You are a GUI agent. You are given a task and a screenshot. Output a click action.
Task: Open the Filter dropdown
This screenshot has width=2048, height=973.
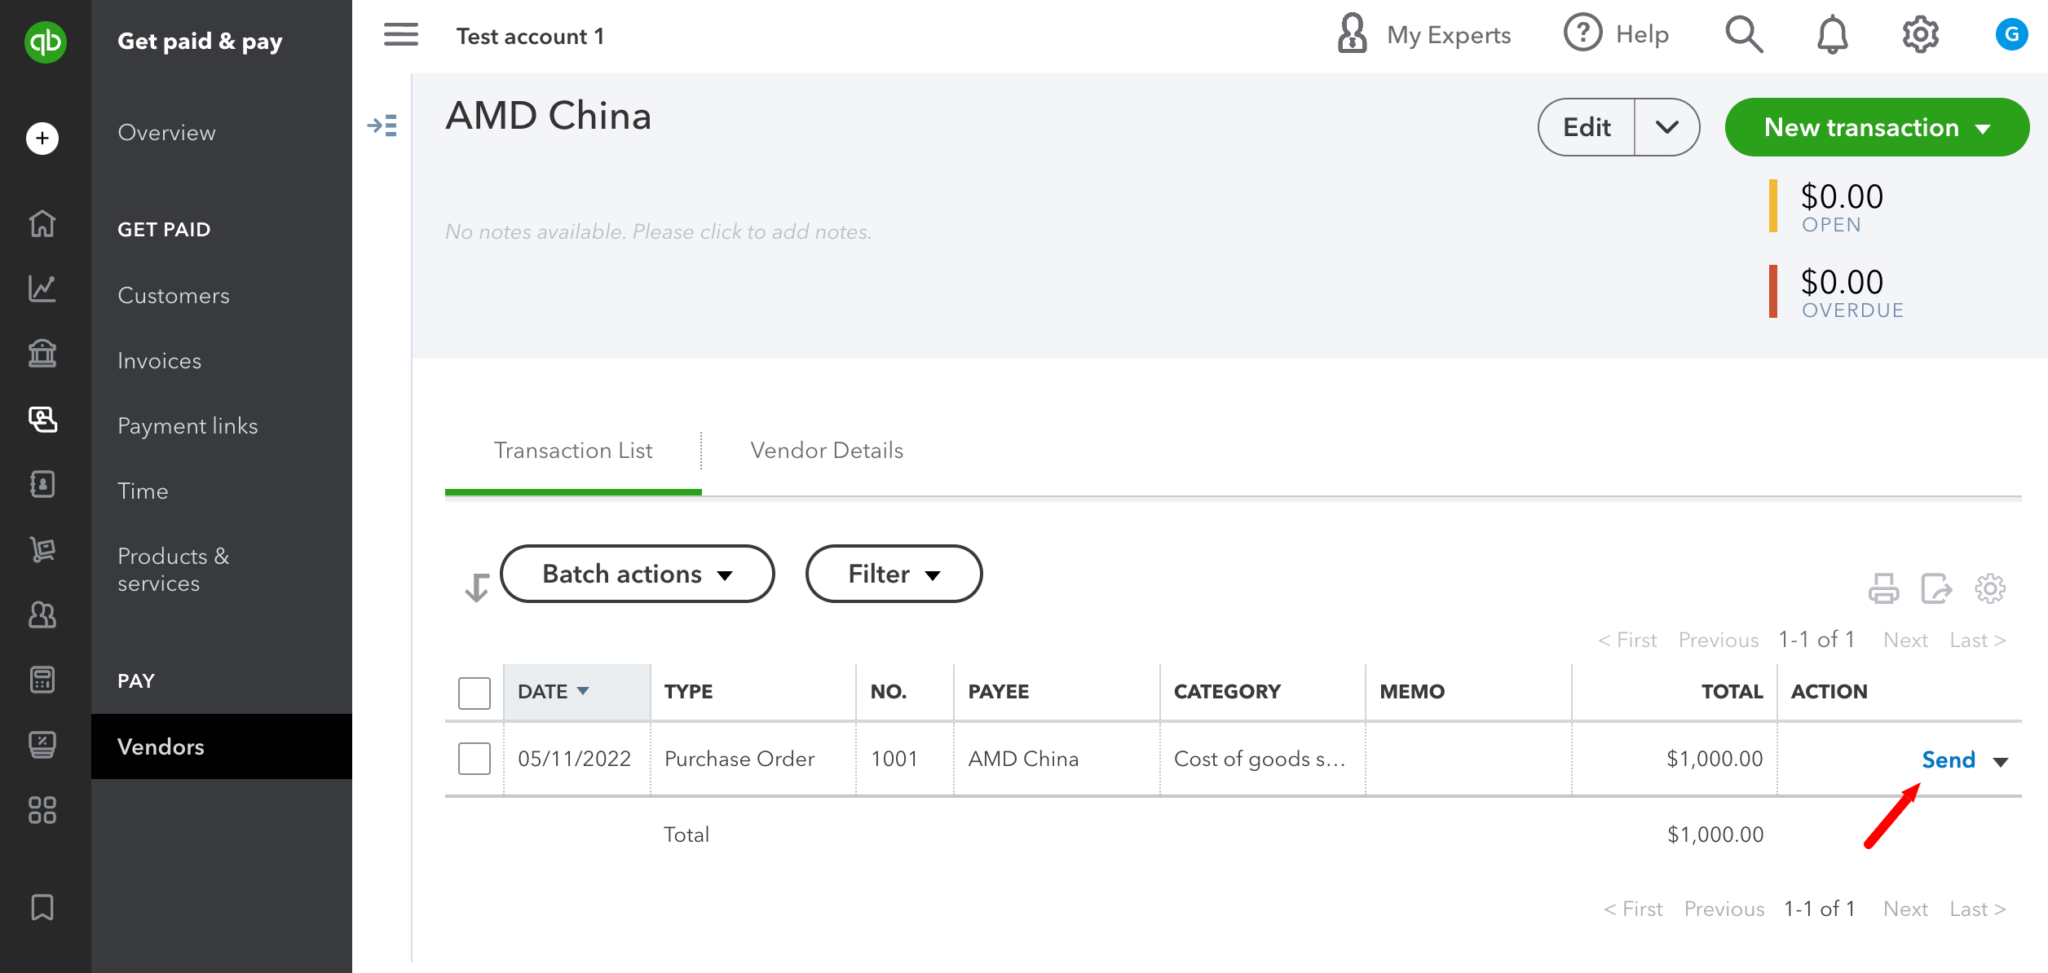tap(893, 573)
